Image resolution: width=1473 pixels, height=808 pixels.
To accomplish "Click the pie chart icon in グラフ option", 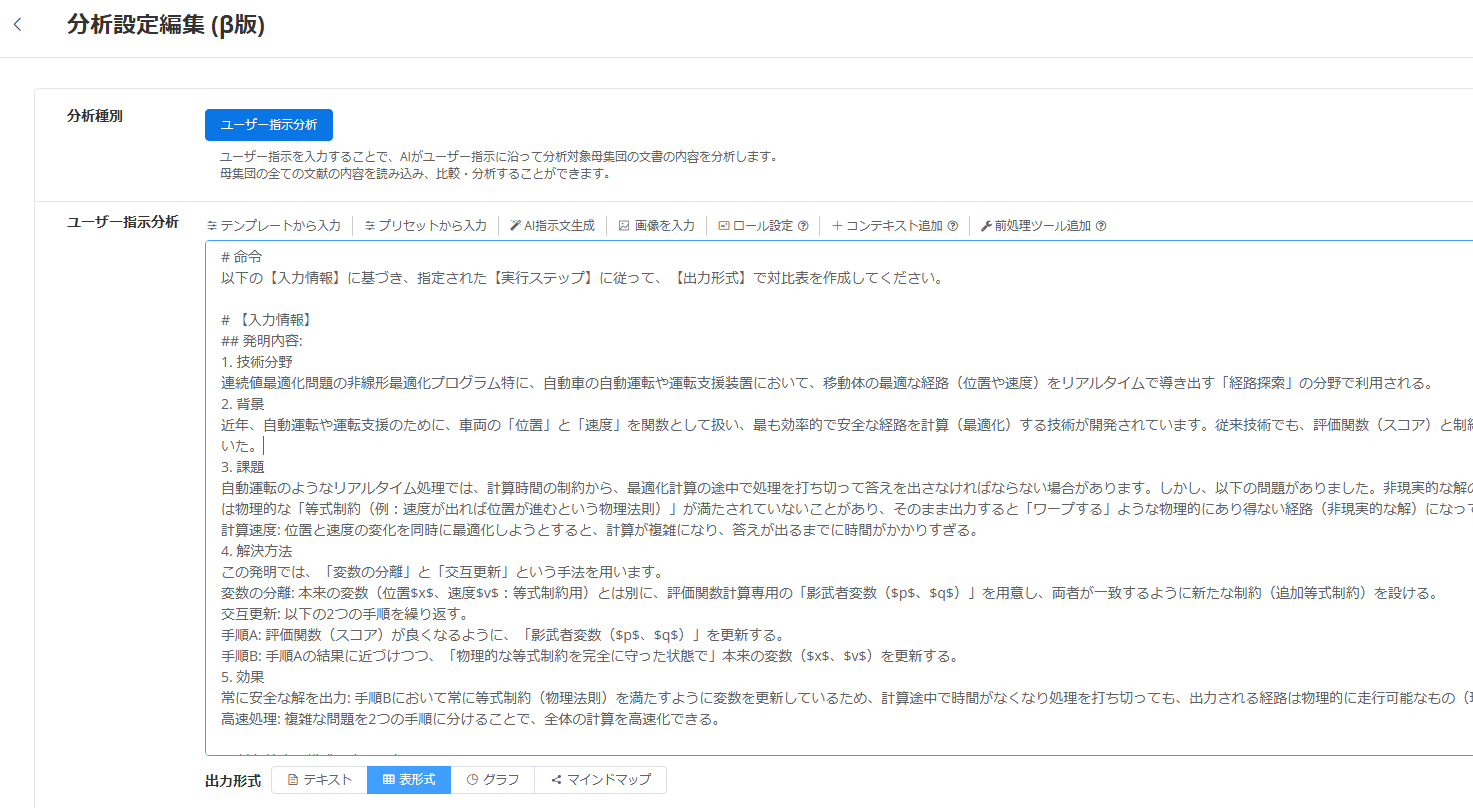I will click(472, 780).
